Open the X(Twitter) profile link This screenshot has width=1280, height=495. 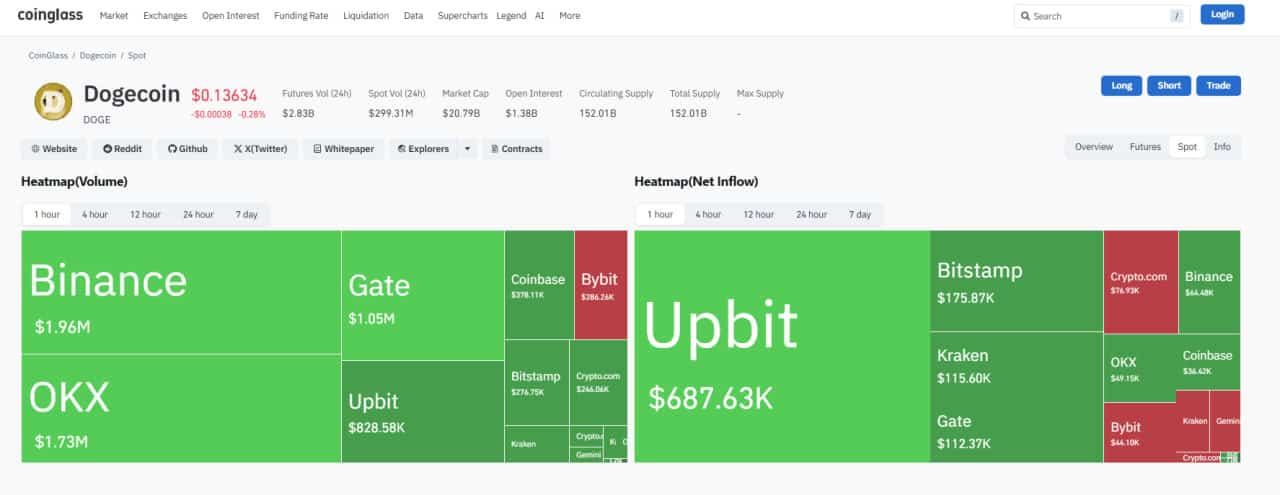click(x=260, y=149)
